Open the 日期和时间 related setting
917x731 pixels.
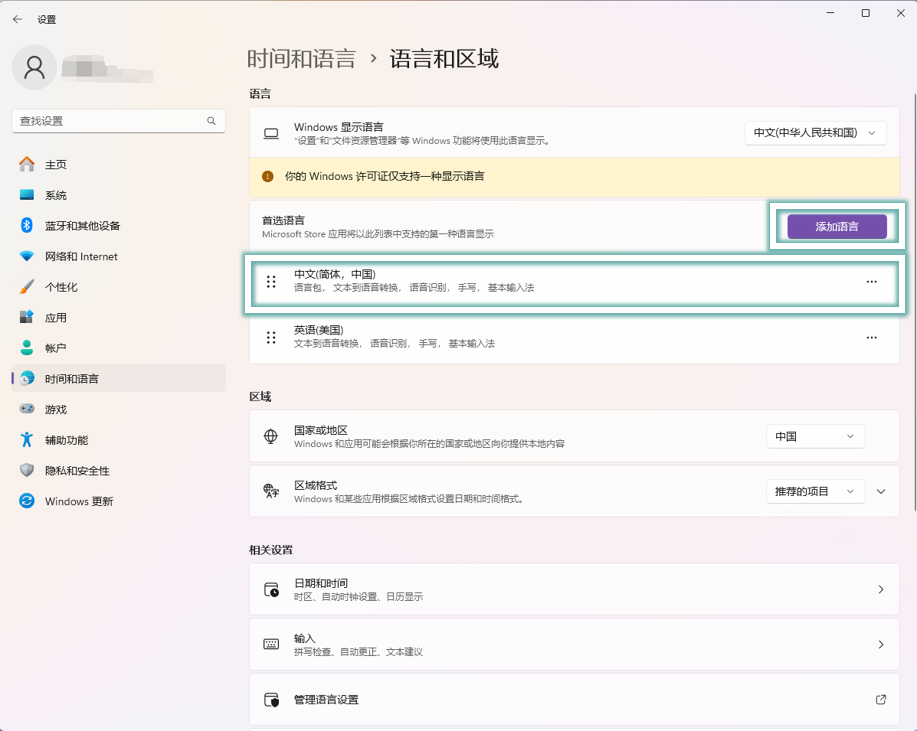pyautogui.click(x=574, y=589)
